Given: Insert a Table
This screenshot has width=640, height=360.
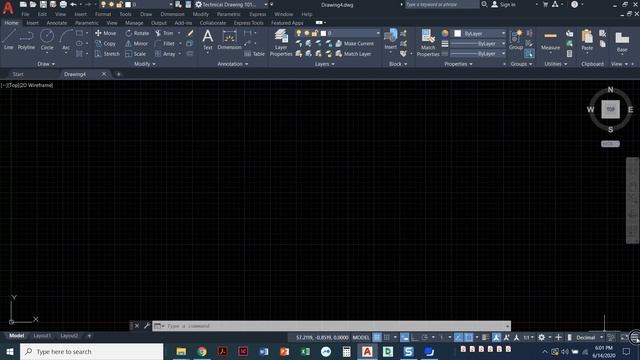Looking at the screenshot, I should coord(255,54).
